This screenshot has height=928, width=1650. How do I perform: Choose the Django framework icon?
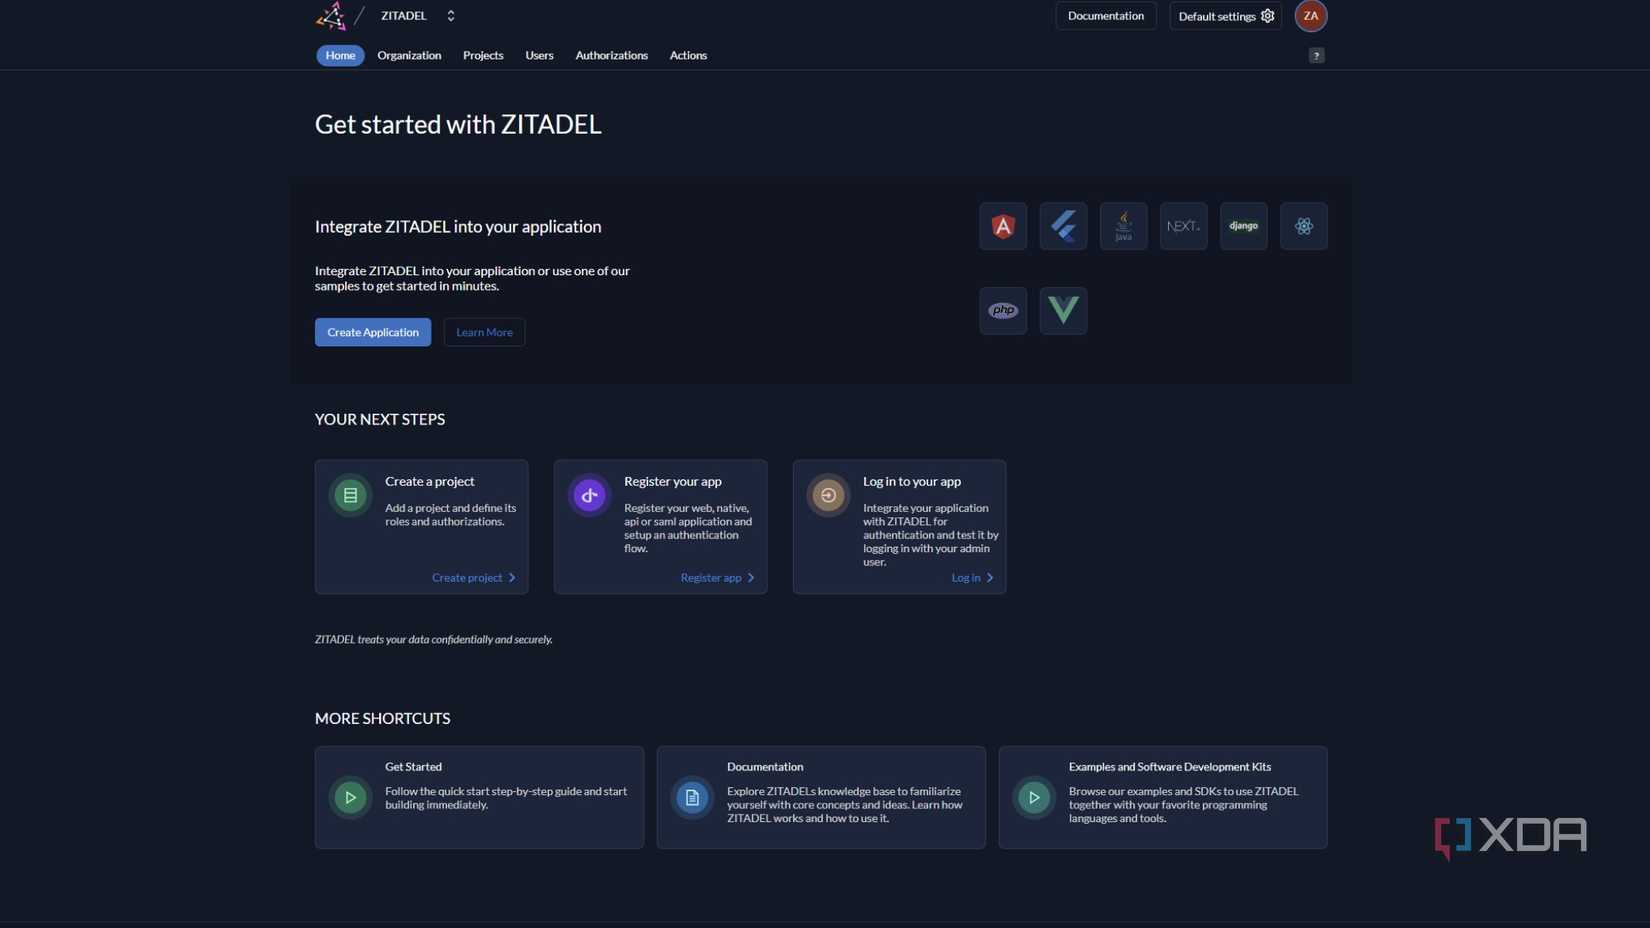pos(1243,226)
